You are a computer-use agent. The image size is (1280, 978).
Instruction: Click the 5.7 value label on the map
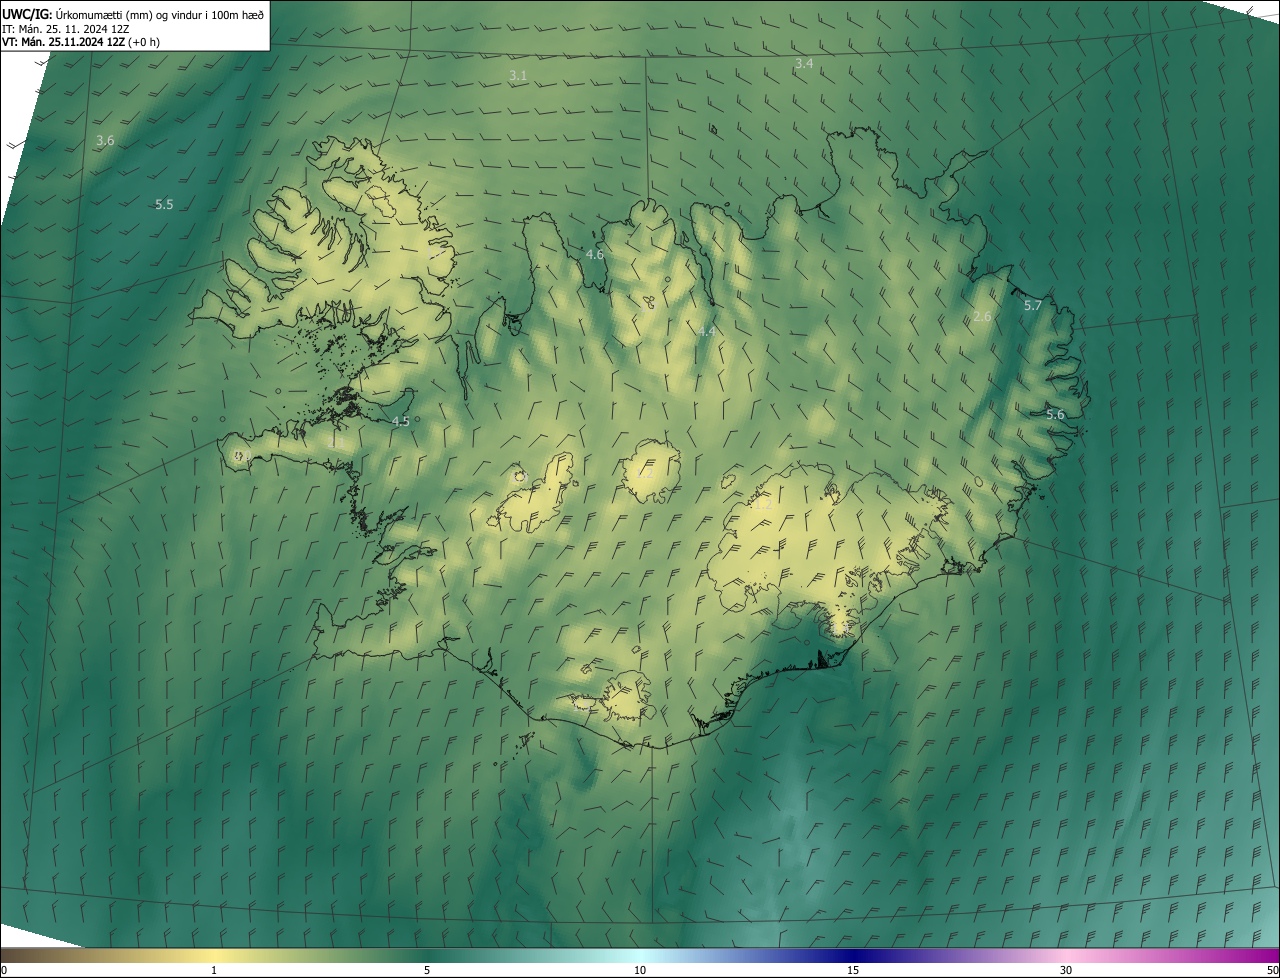pyautogui.click(x=1033, y=305)
